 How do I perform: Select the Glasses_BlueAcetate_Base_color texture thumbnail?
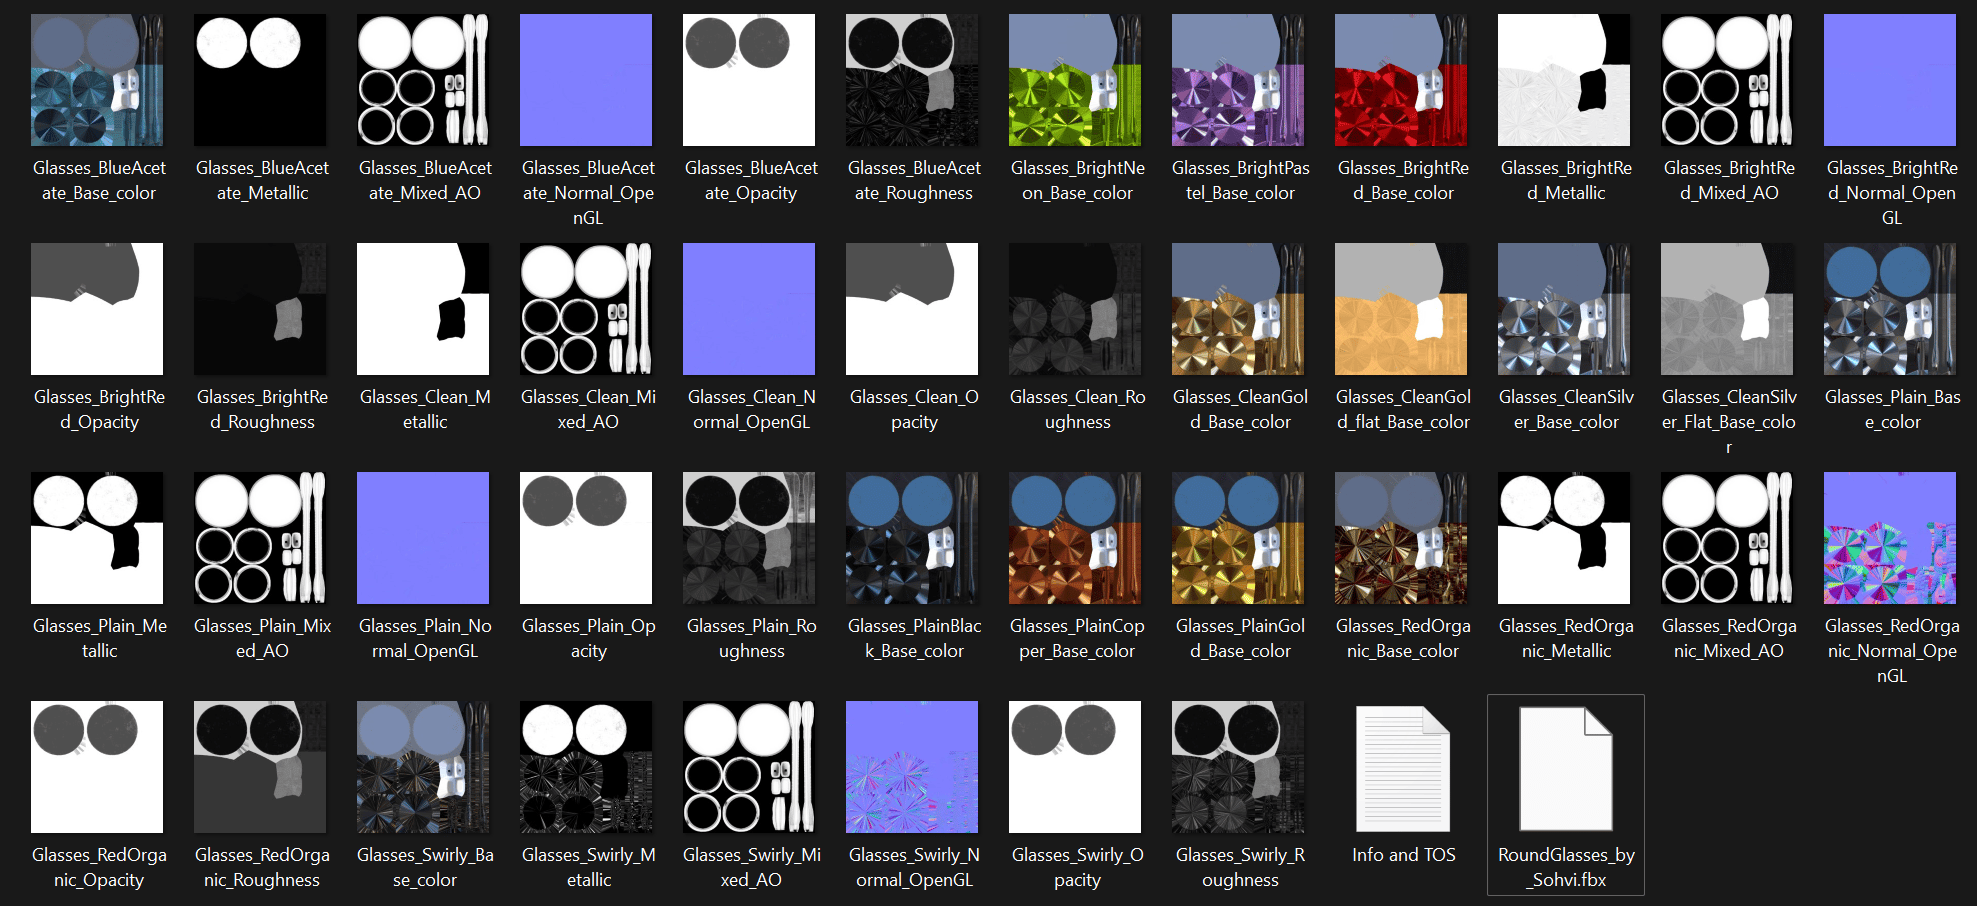click(97, 80)
